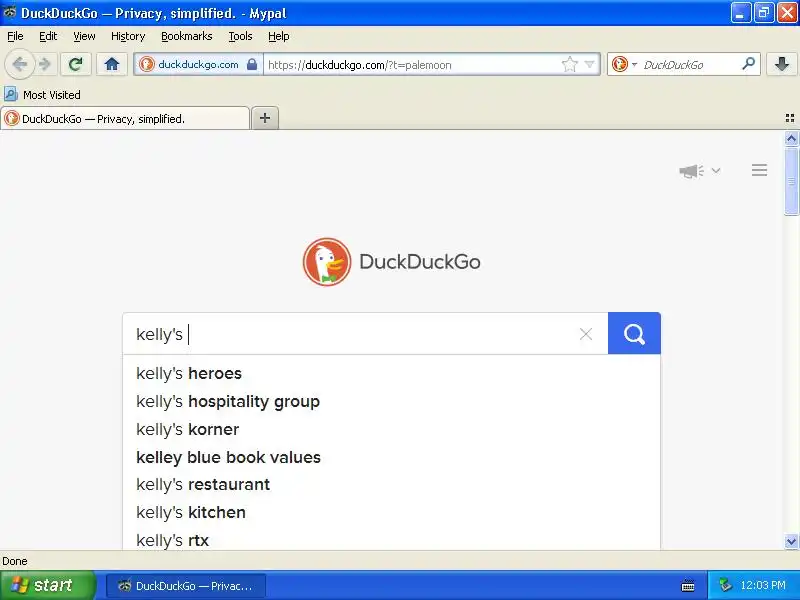Click the padlock site identity icon
Screen dimensions: 800x600
click(252, 64)
